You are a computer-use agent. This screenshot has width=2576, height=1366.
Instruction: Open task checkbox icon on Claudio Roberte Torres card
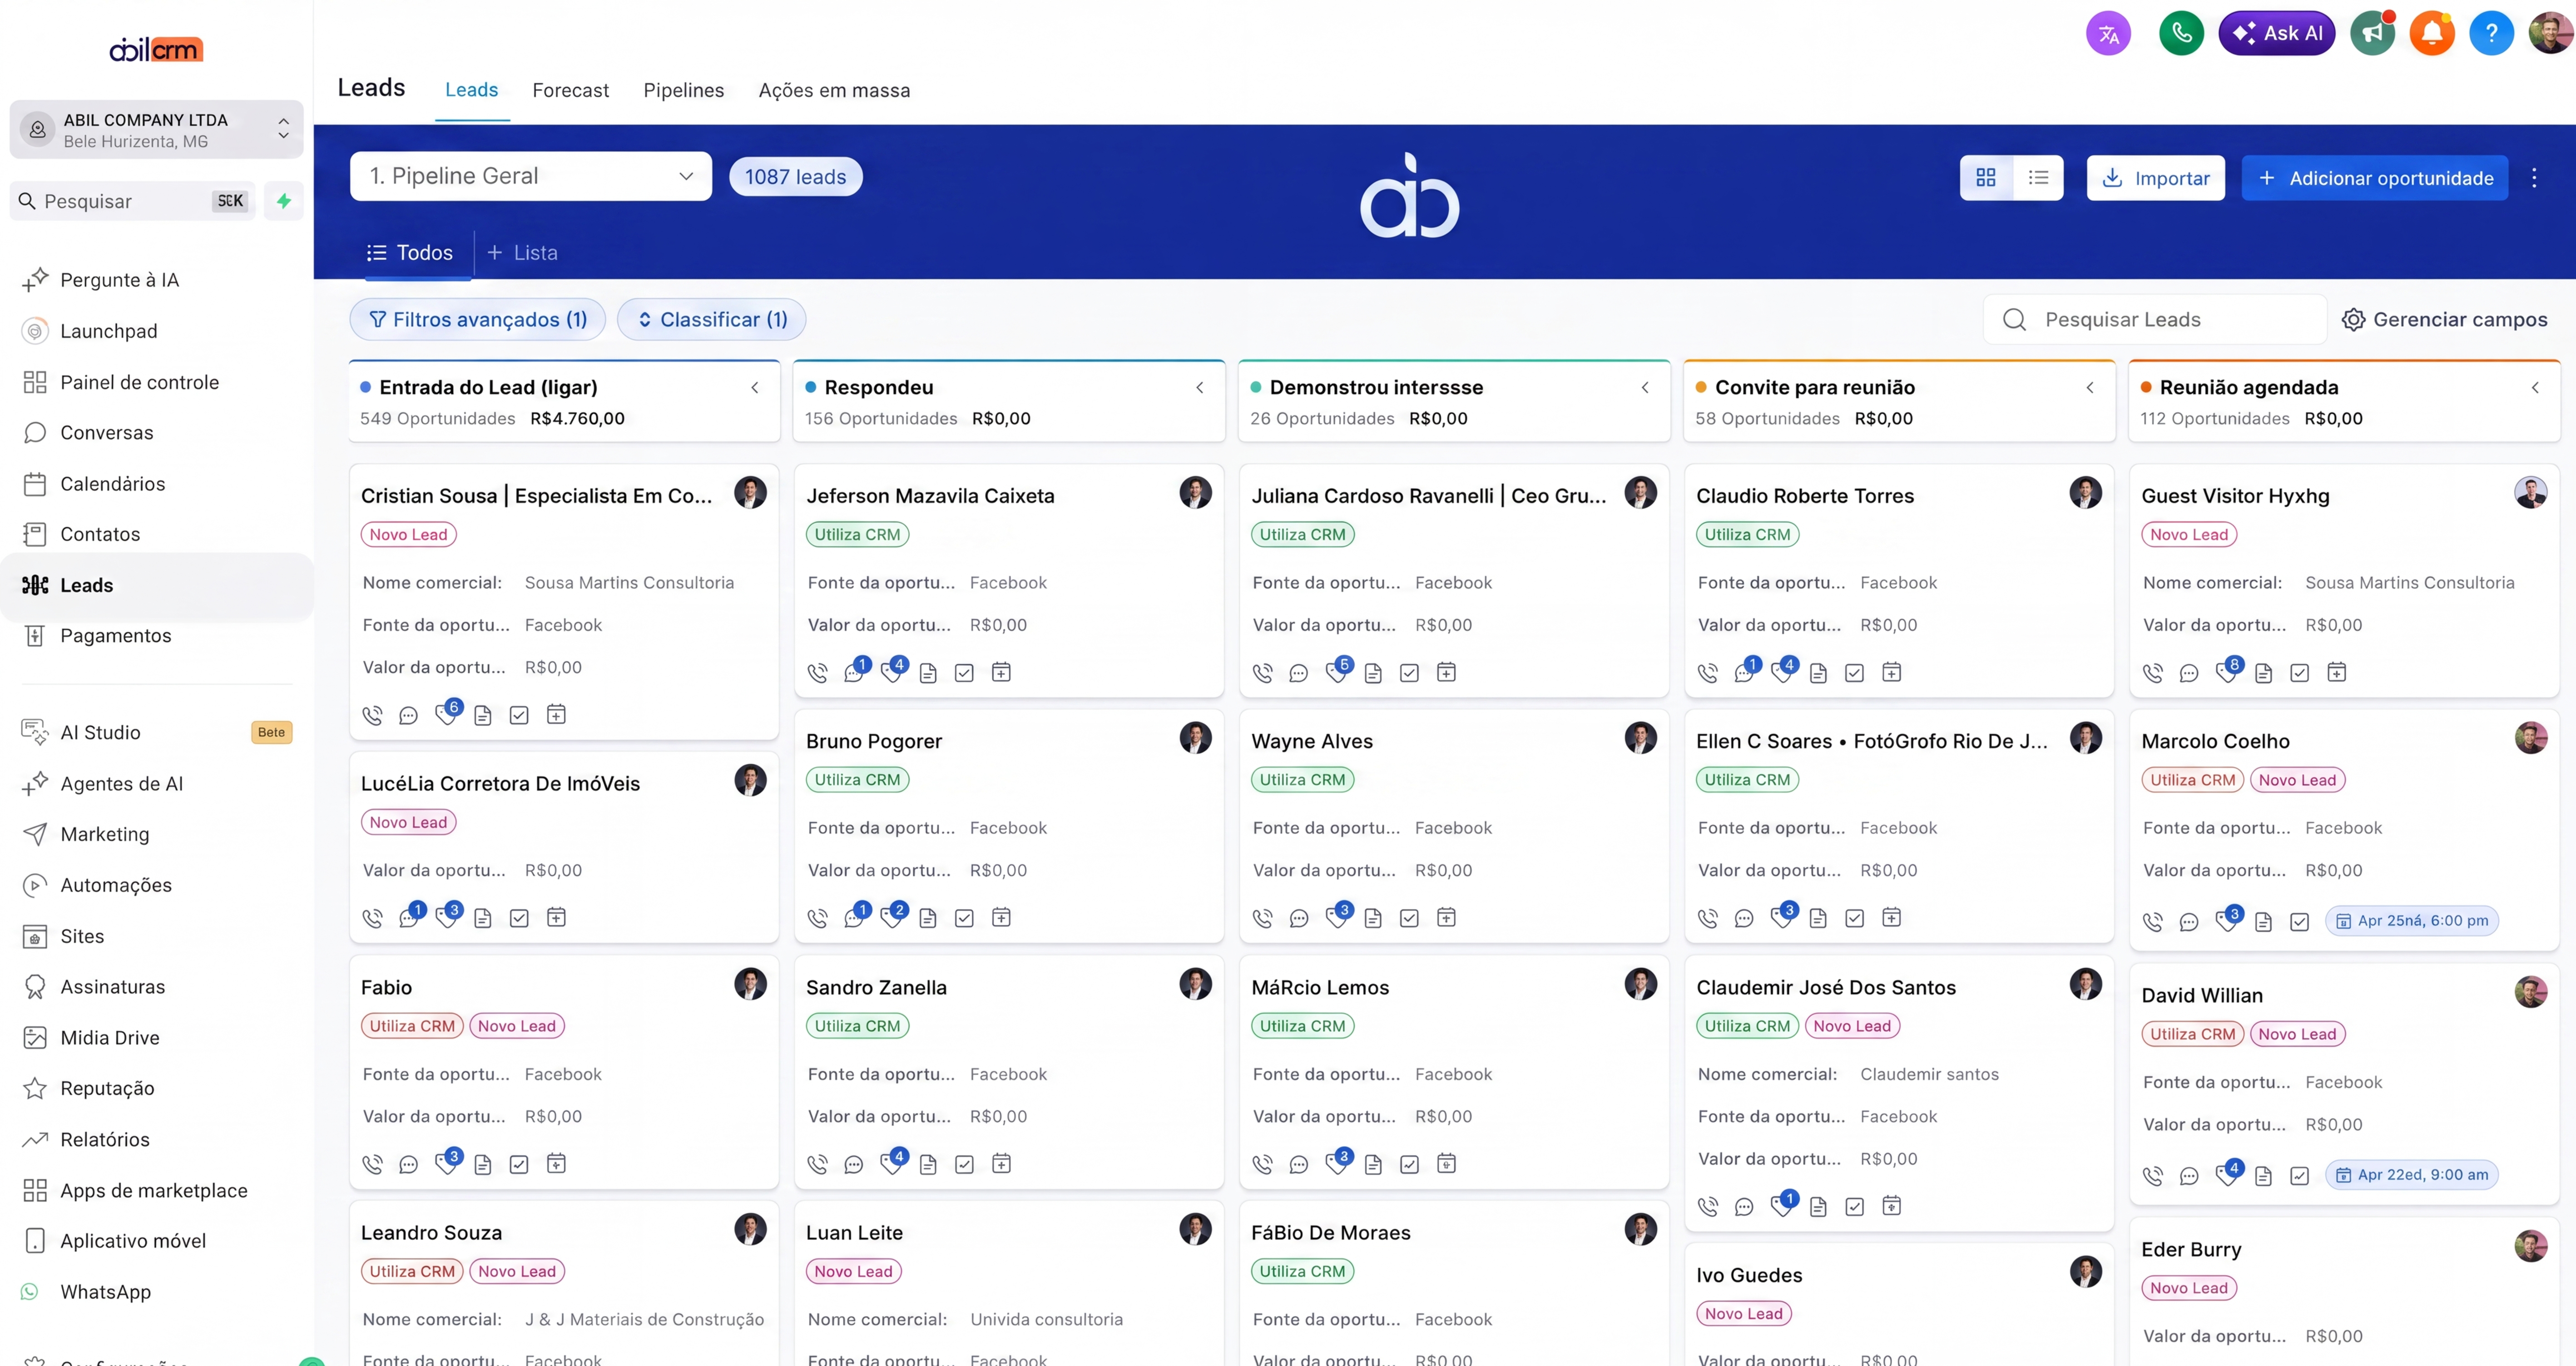pos(1854,673)
